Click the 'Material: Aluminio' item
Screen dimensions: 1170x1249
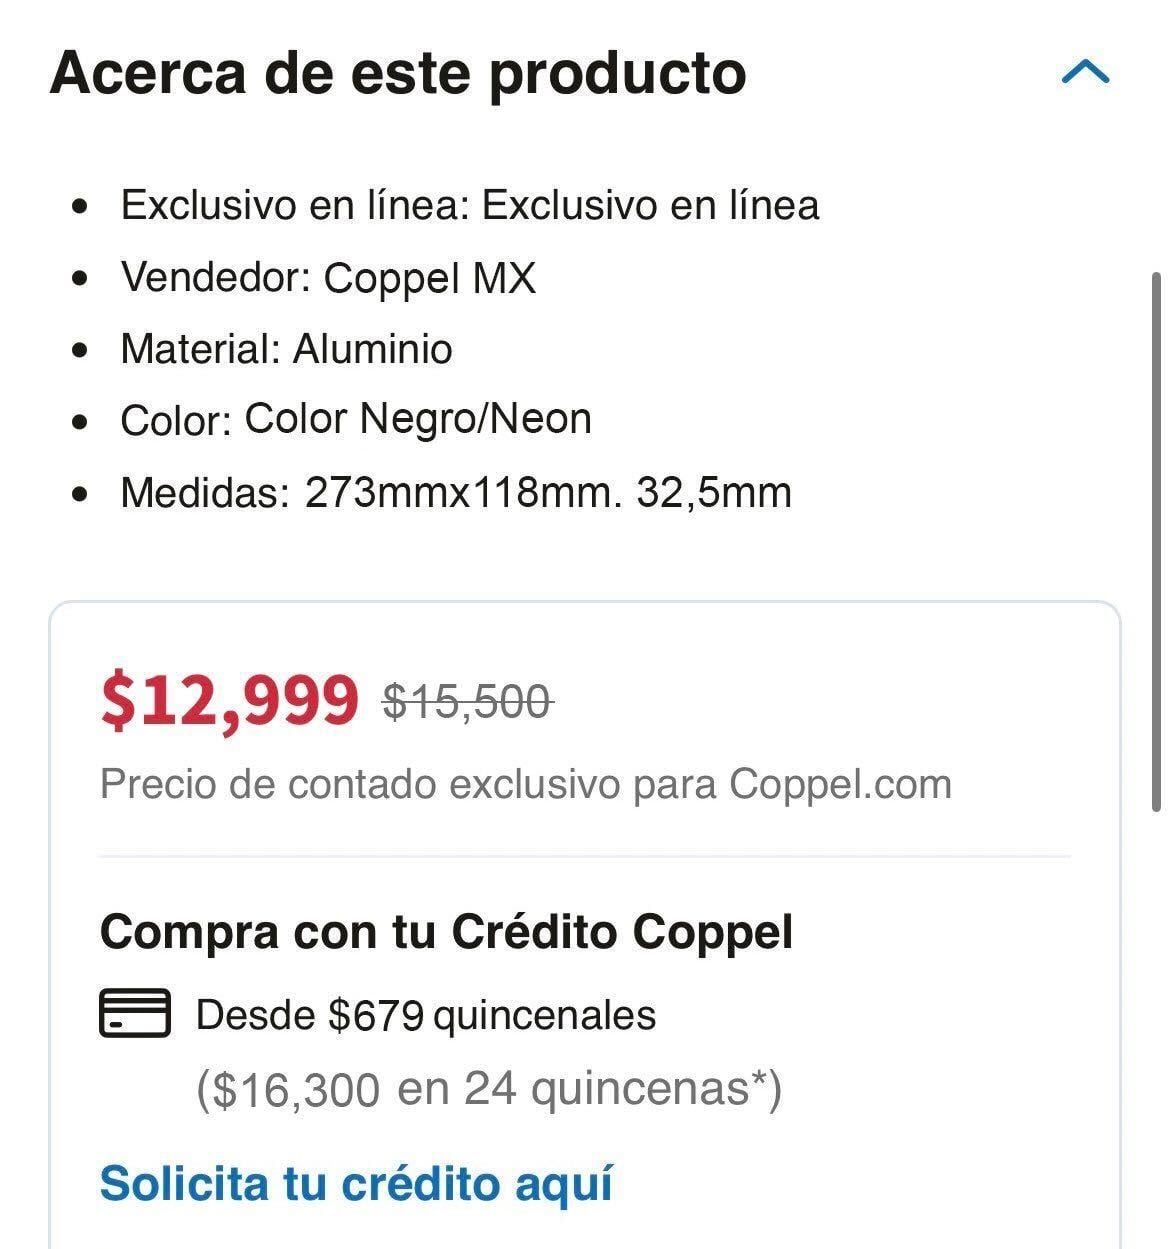286,349
